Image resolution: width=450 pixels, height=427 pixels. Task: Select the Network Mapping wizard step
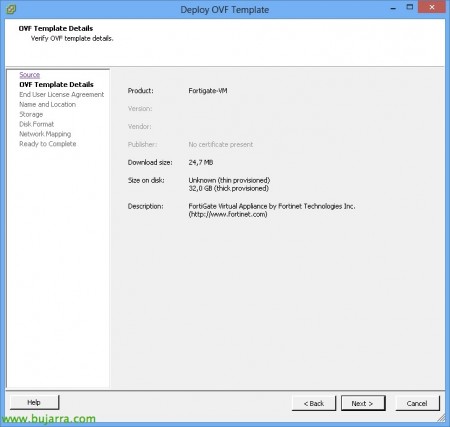(45, 134)
